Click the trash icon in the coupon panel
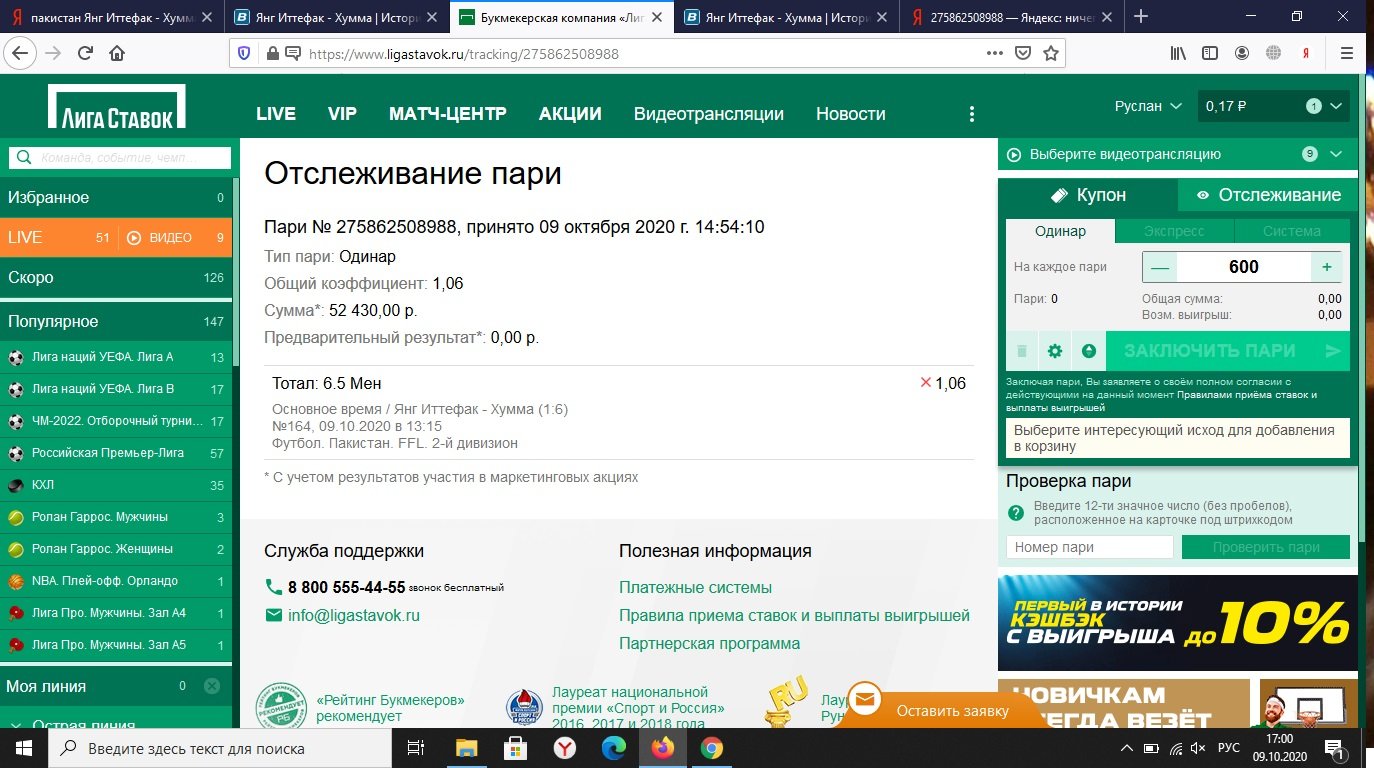Screen dimensions: 1374x768 coord(1021,351)
